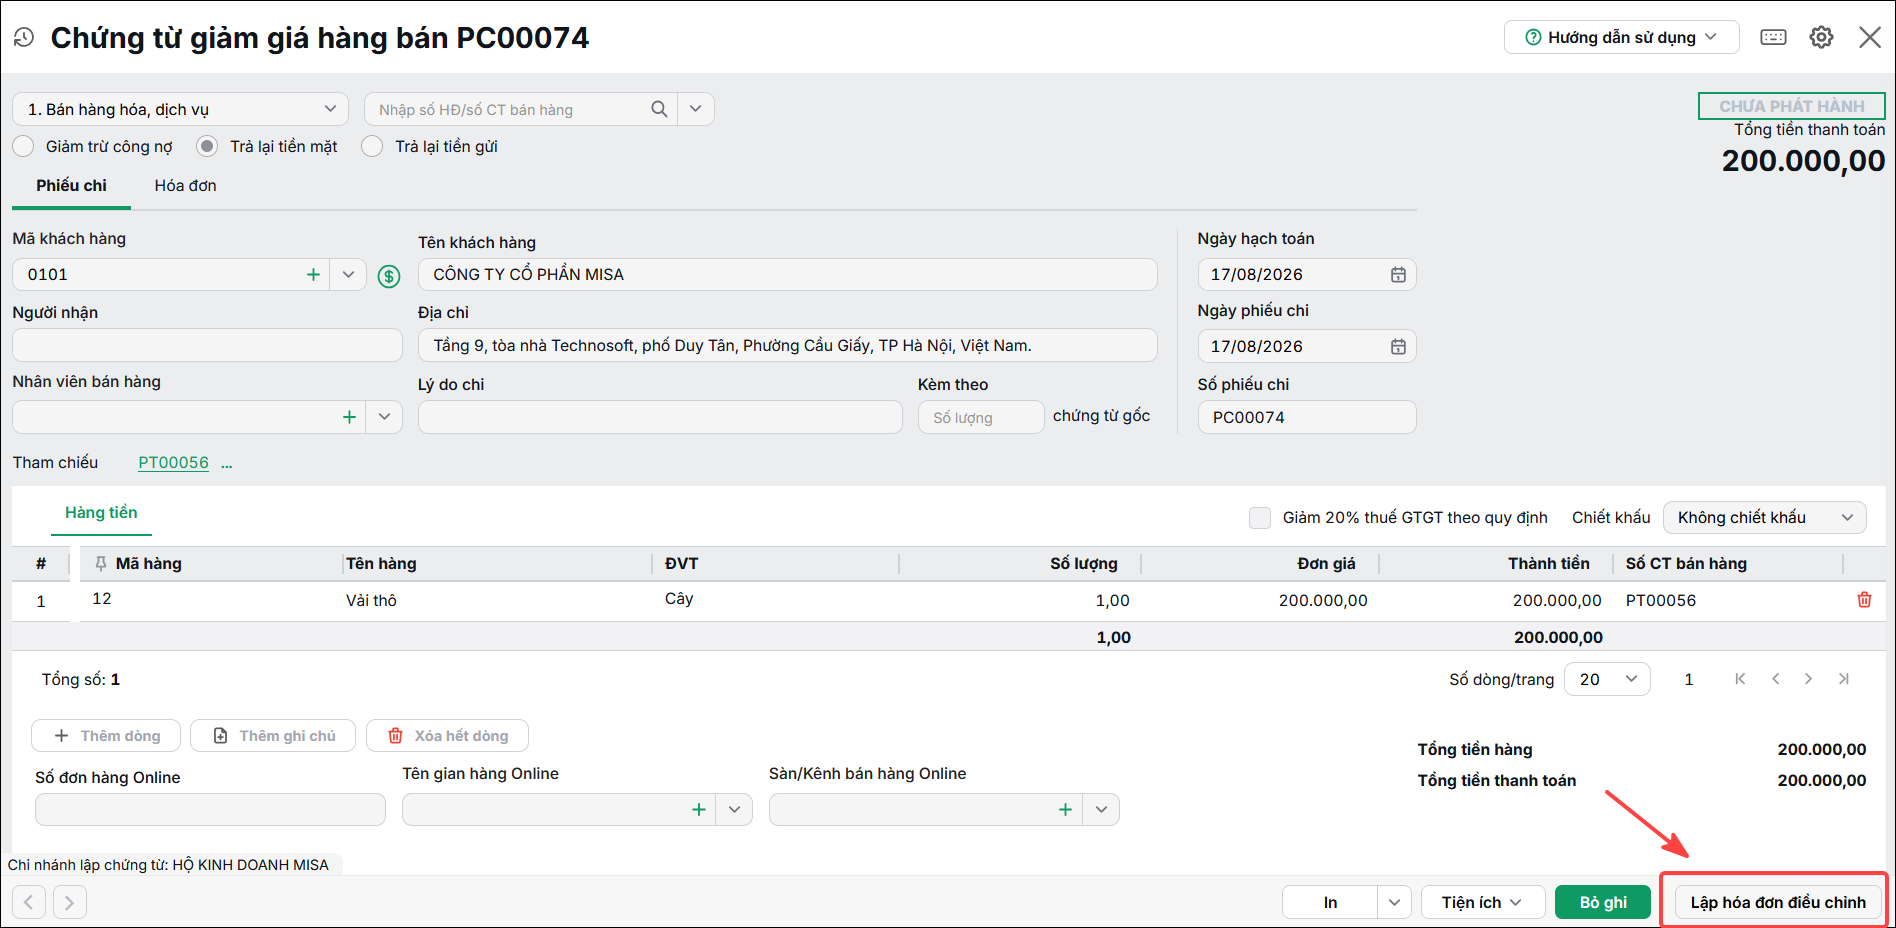The width and height of the screenshot is (1896, 928).
Task: Click the In print button
Action: (x=1330, y=902)
